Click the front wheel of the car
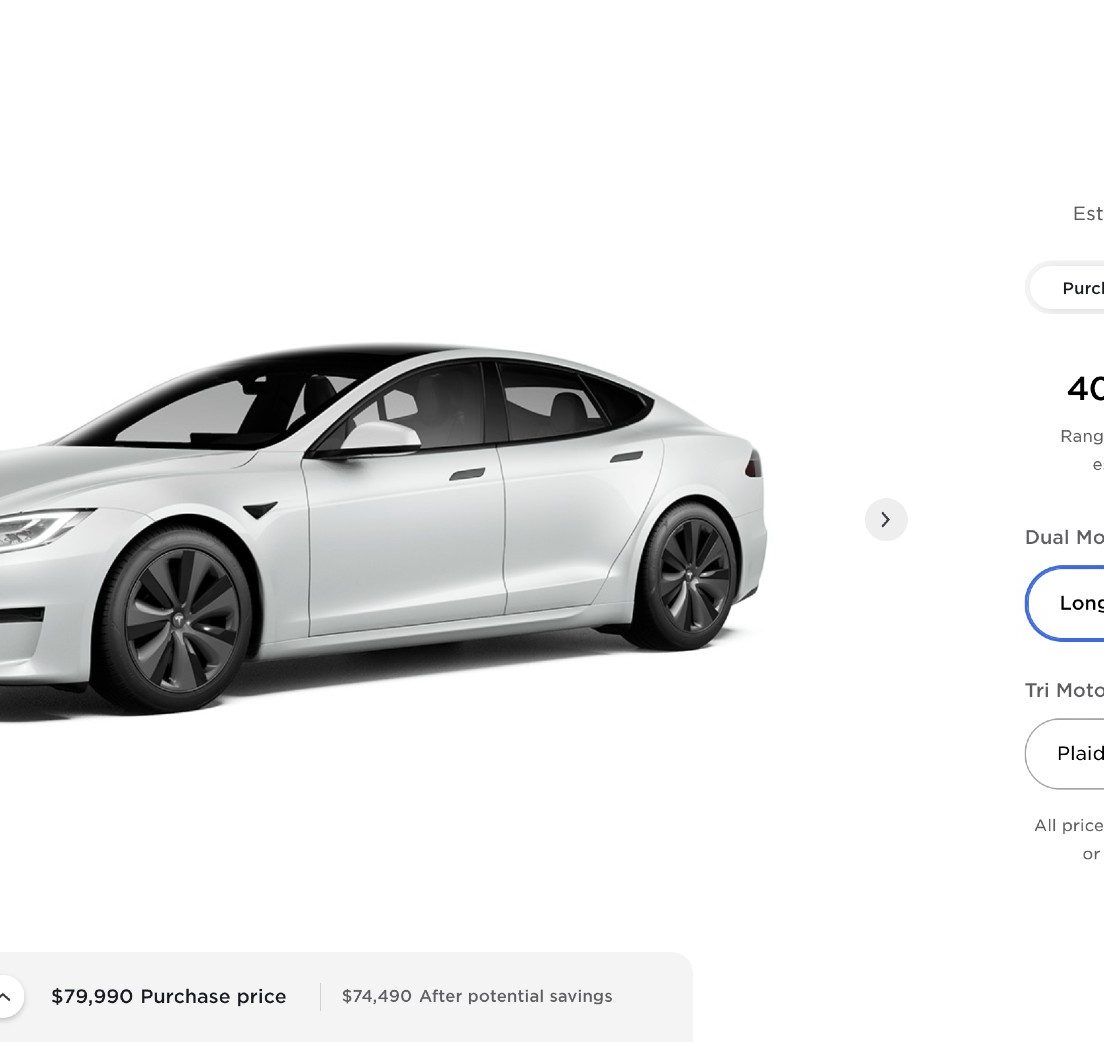The width and height of the screenshot is (1104, 1042). tap(180, 620)
